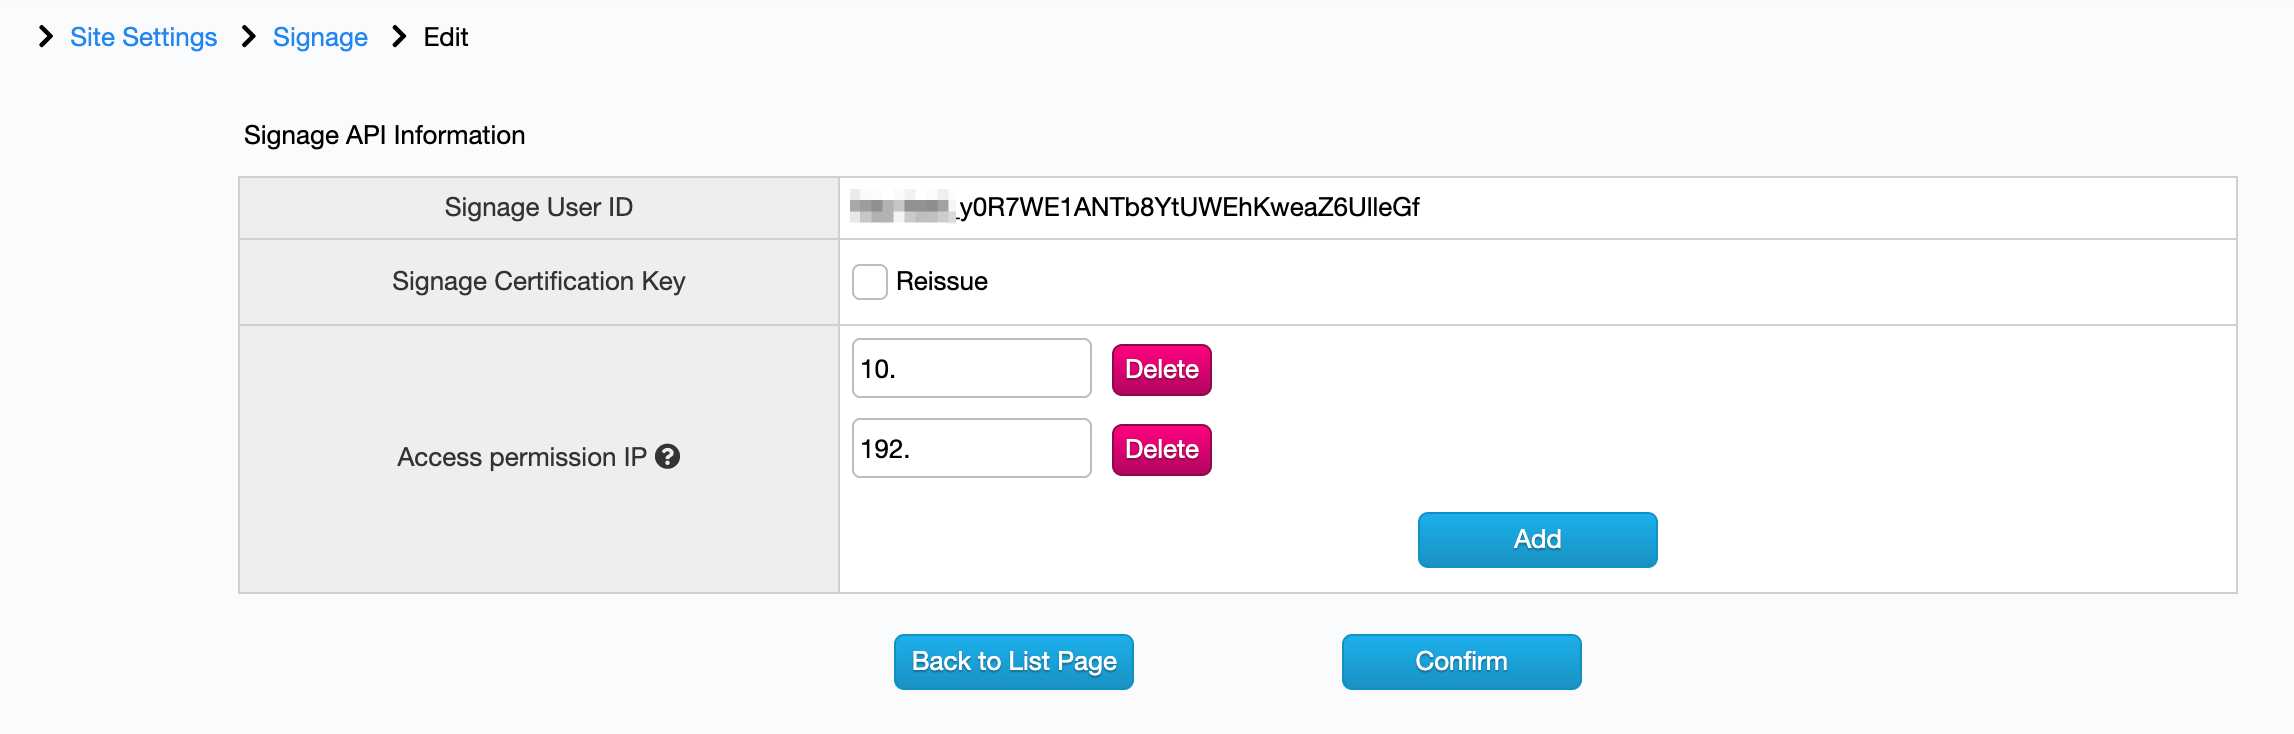Click the chevron before Signage breadcrumb
This screenshot has width=2294, height=734.
[248, 37]
